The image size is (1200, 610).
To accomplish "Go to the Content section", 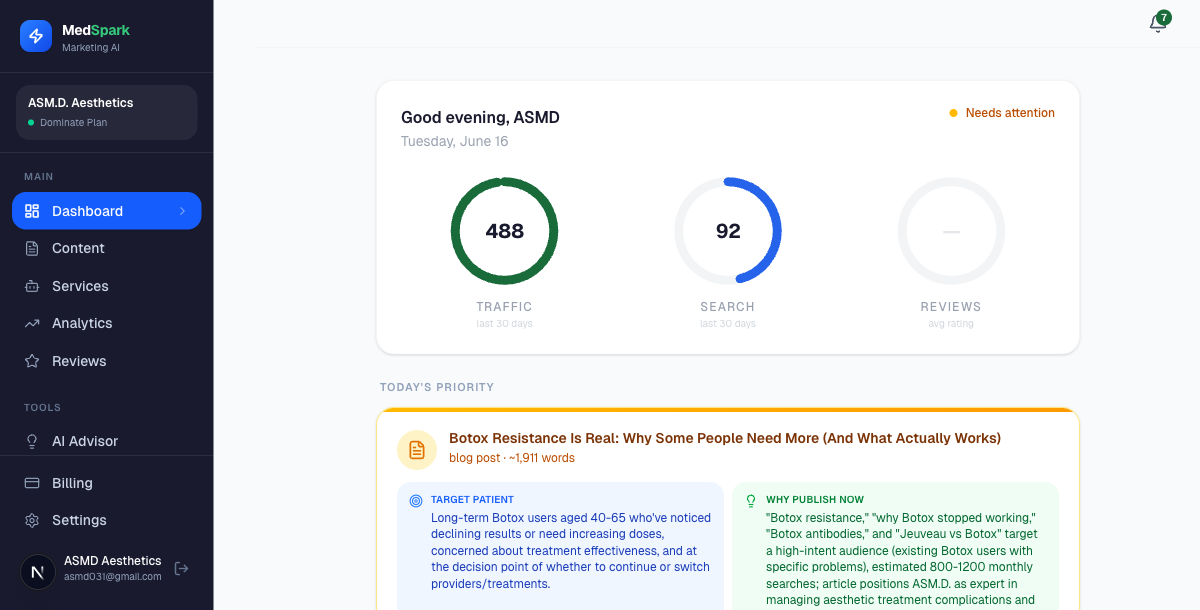I will click(x=106, y=248).
